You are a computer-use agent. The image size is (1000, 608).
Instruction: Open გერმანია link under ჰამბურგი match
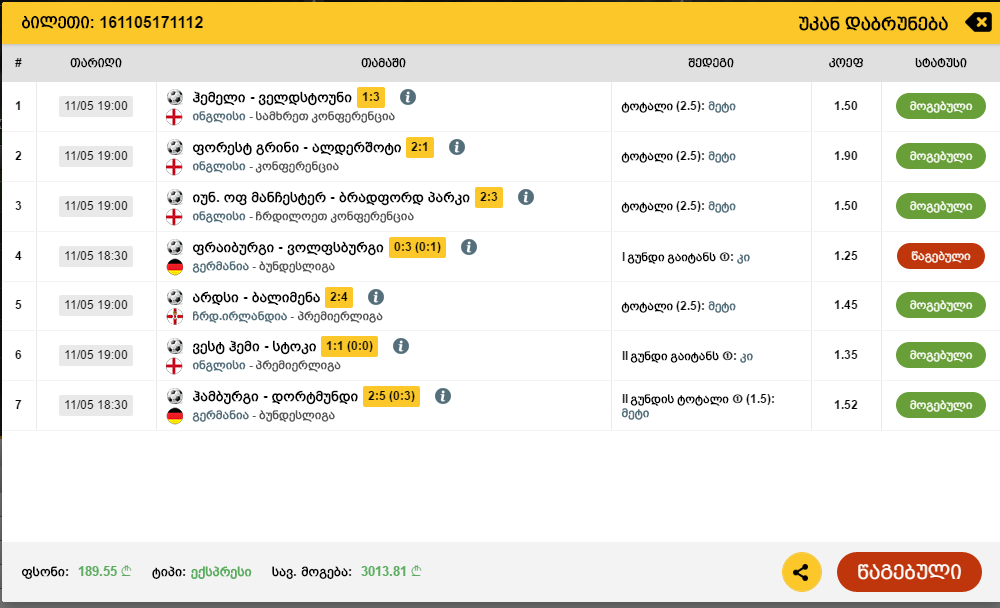pyautogui.click(x=221, y=416)
